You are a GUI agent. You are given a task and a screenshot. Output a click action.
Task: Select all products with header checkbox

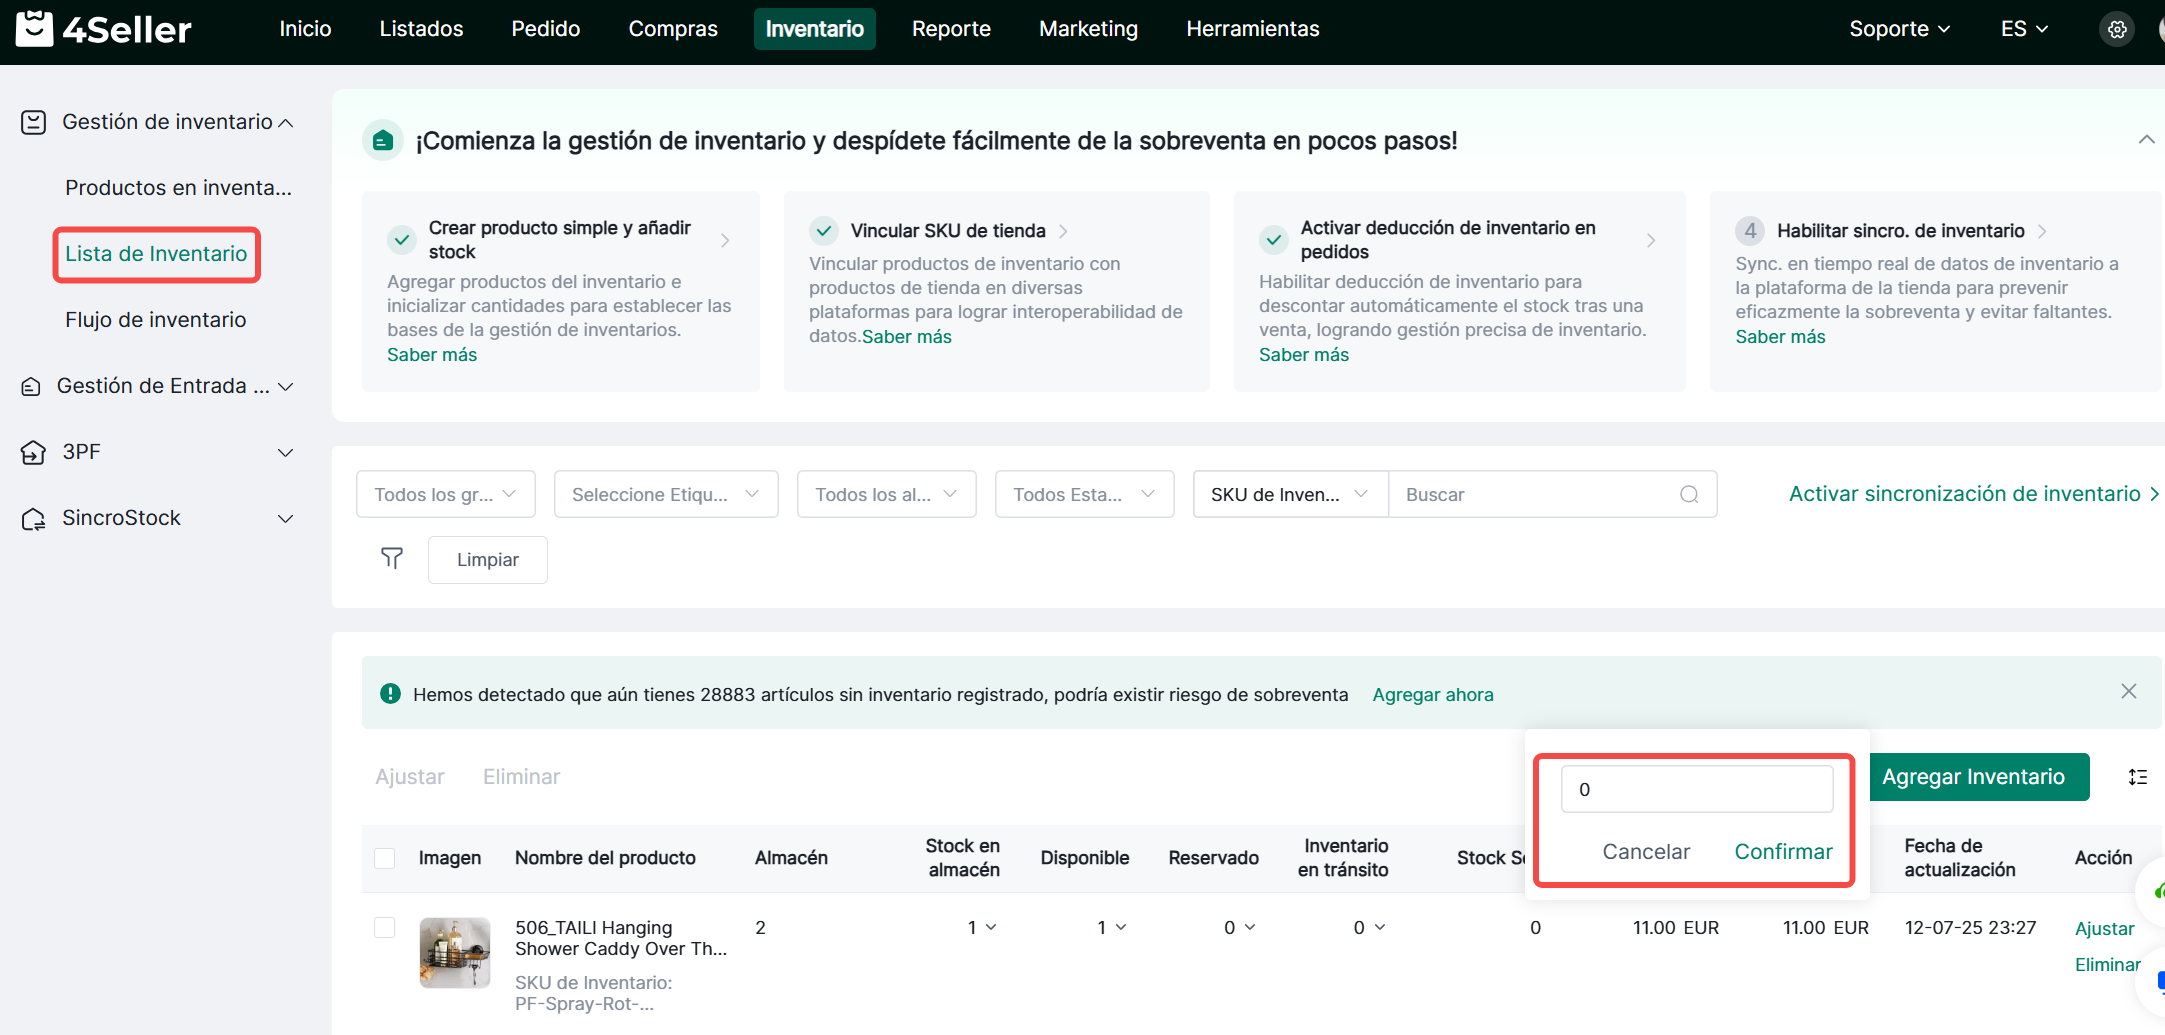pyautogui.click(x=384, y=858)
